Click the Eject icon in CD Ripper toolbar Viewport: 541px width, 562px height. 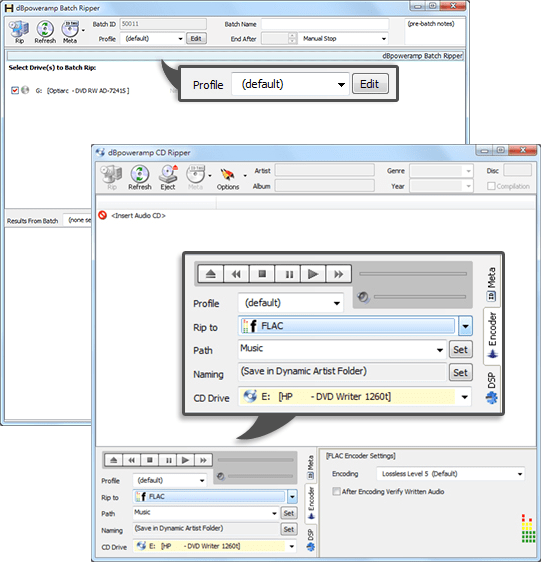point(168,177)
